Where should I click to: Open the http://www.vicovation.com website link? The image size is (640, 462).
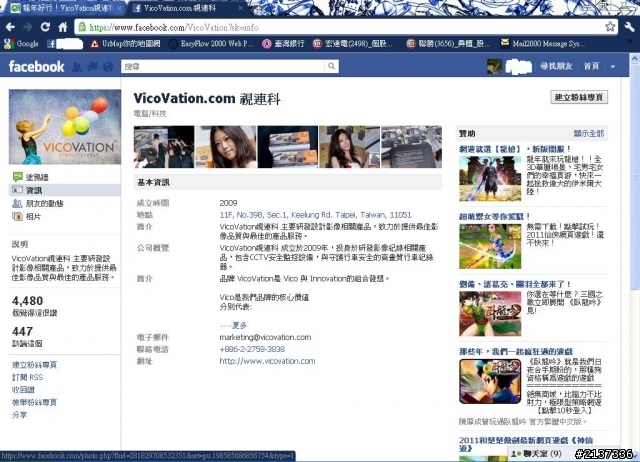click(267, 361)
